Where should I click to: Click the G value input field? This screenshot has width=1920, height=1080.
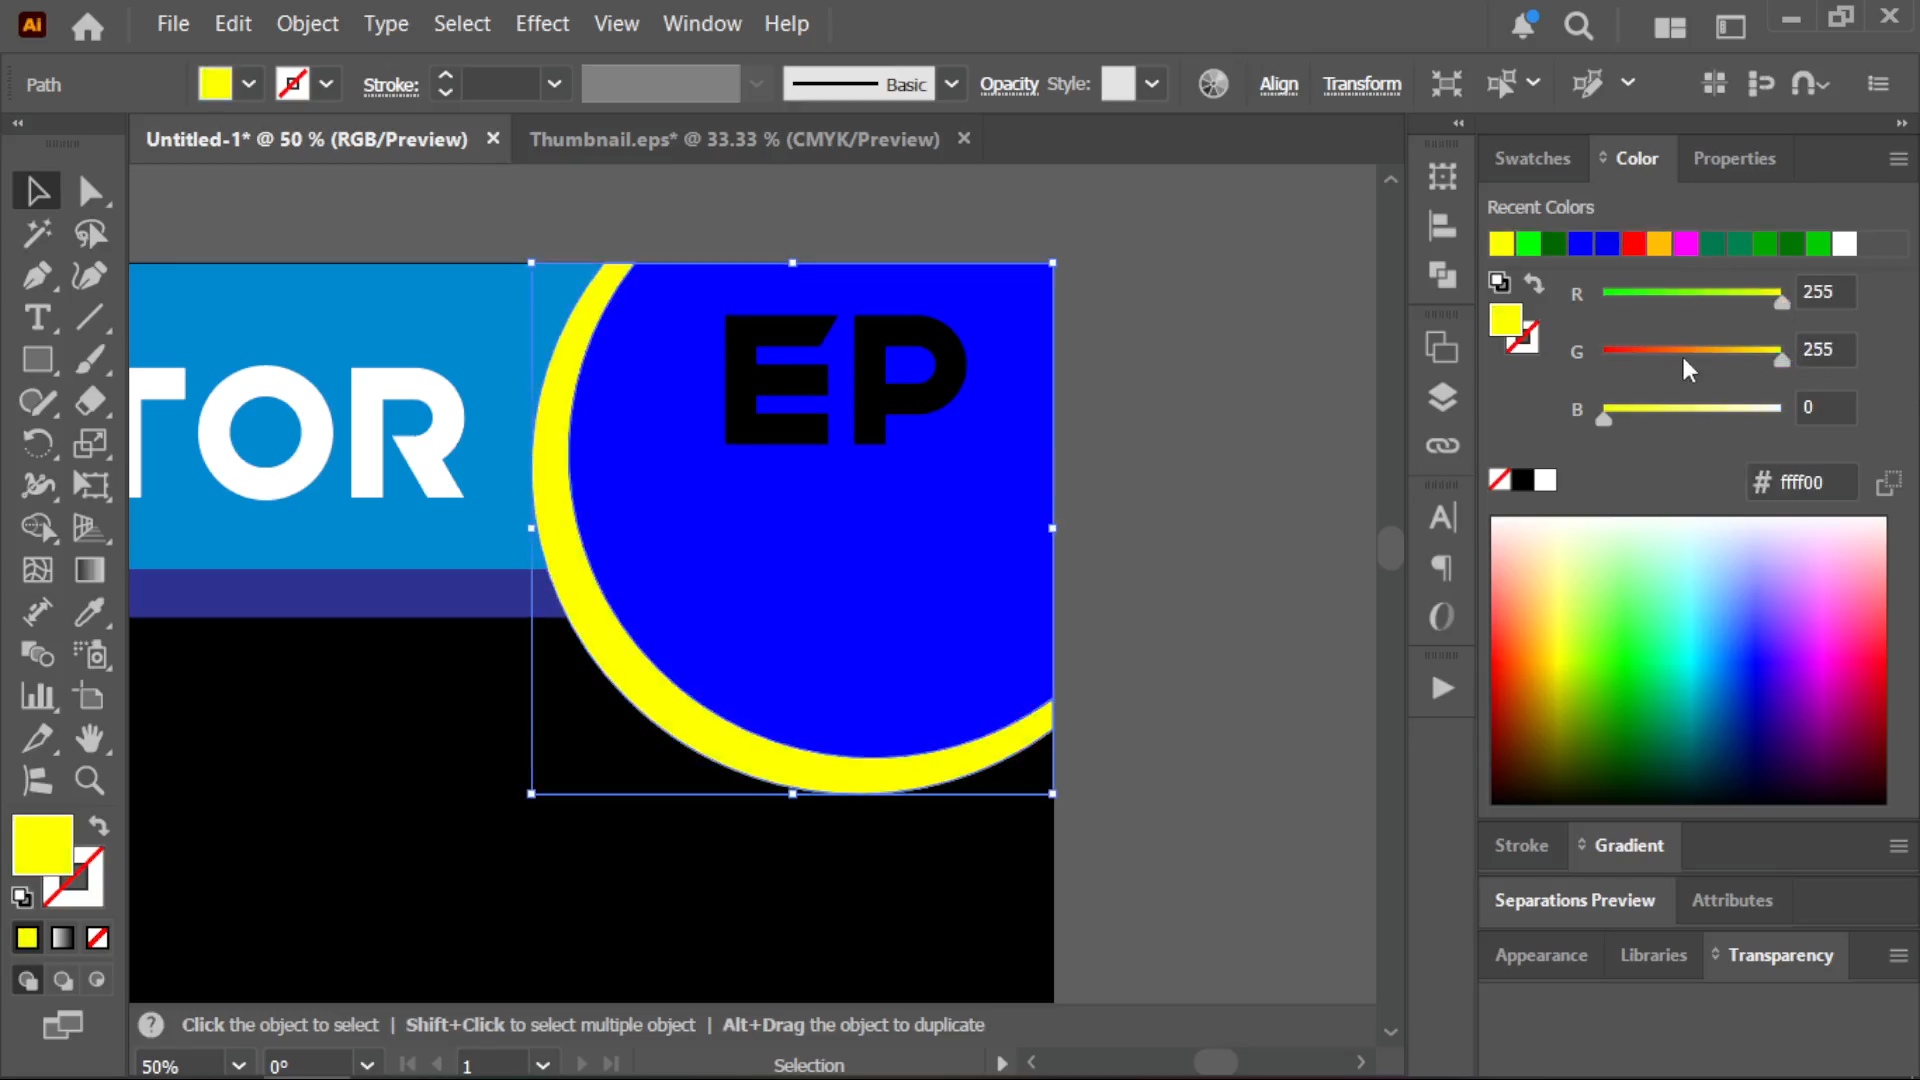click(1824, 349)
